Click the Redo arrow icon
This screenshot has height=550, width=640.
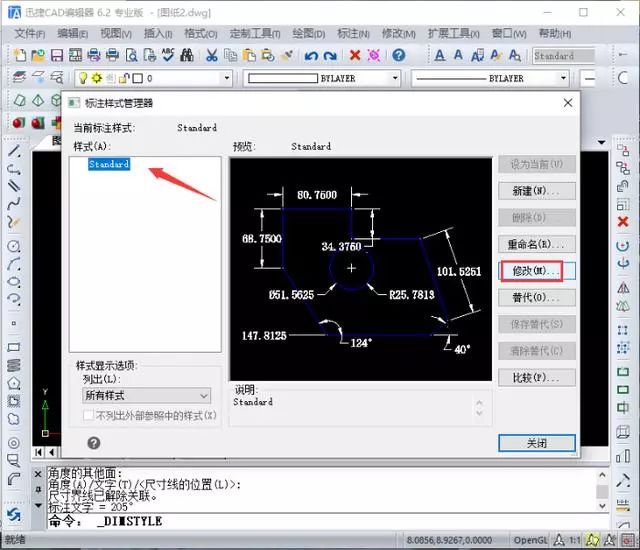(x=330, y=55)
